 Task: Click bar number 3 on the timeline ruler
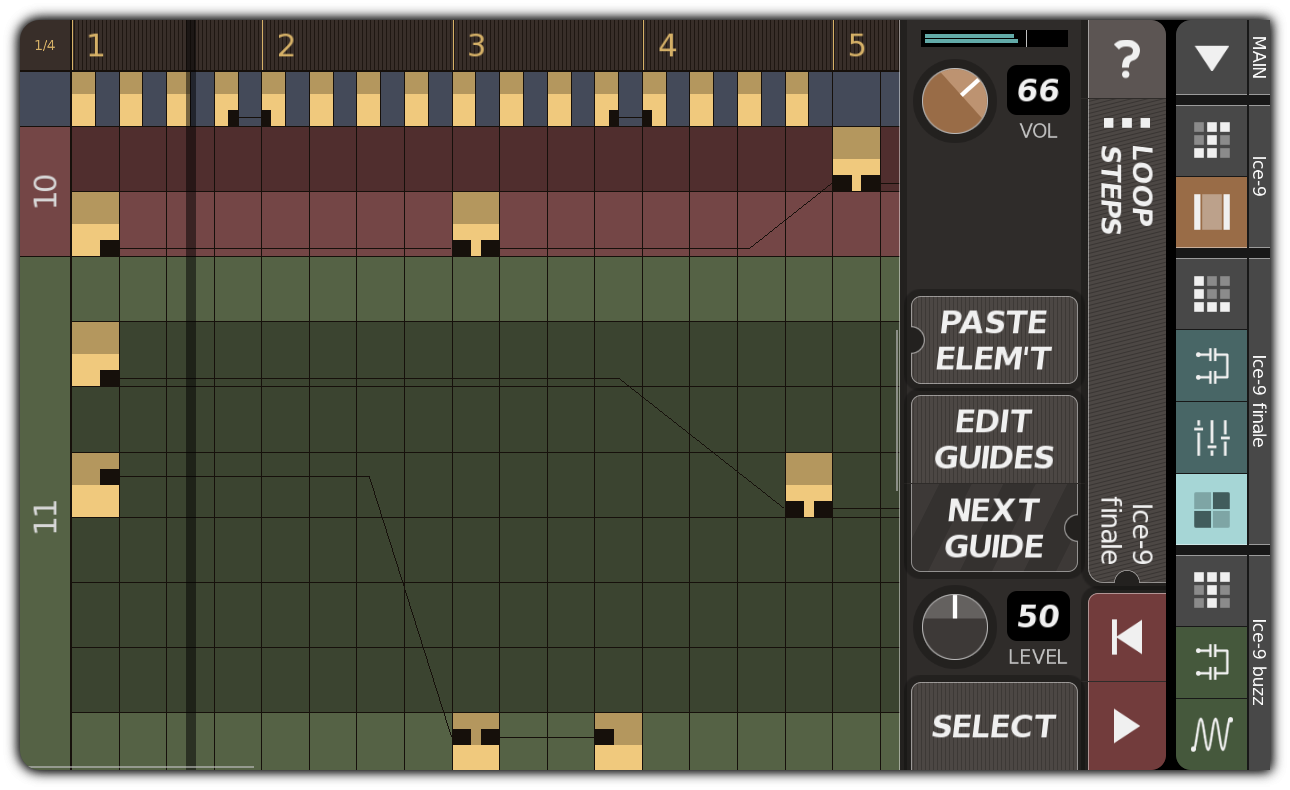[475, 44]
